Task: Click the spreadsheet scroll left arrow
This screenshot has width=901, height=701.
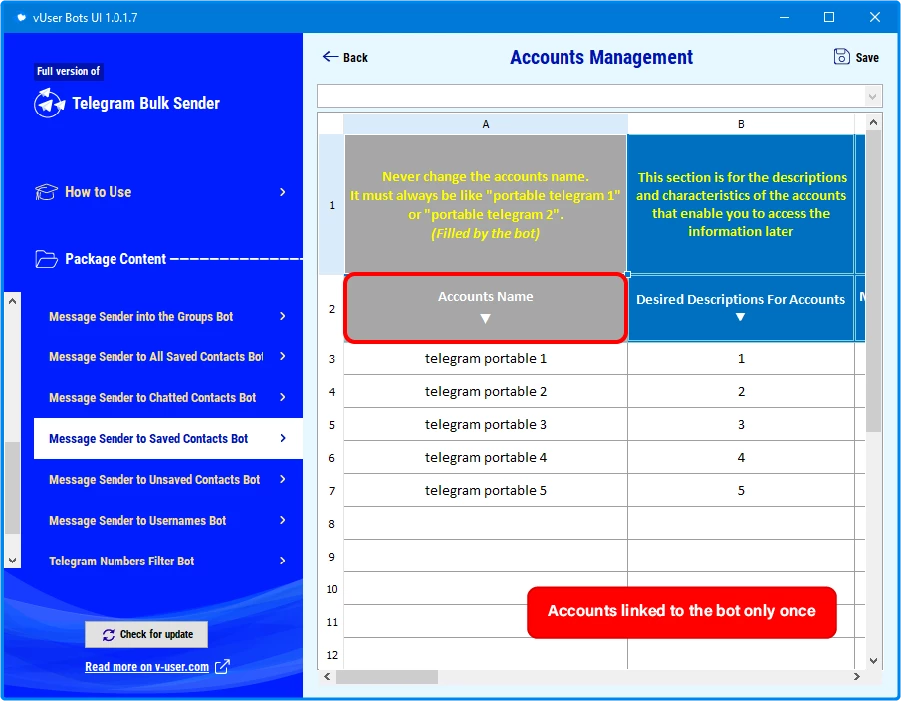Action: point(327,677)
